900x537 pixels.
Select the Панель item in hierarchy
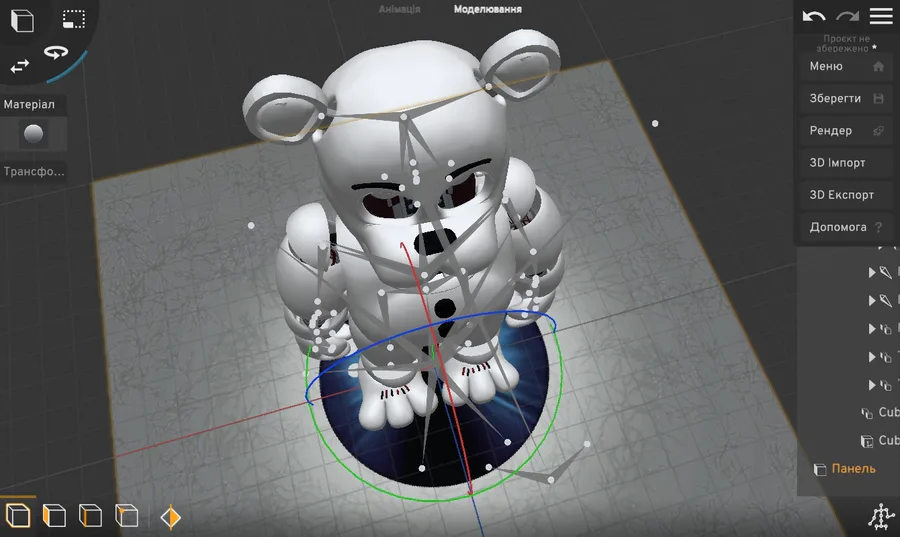point(854,469)
